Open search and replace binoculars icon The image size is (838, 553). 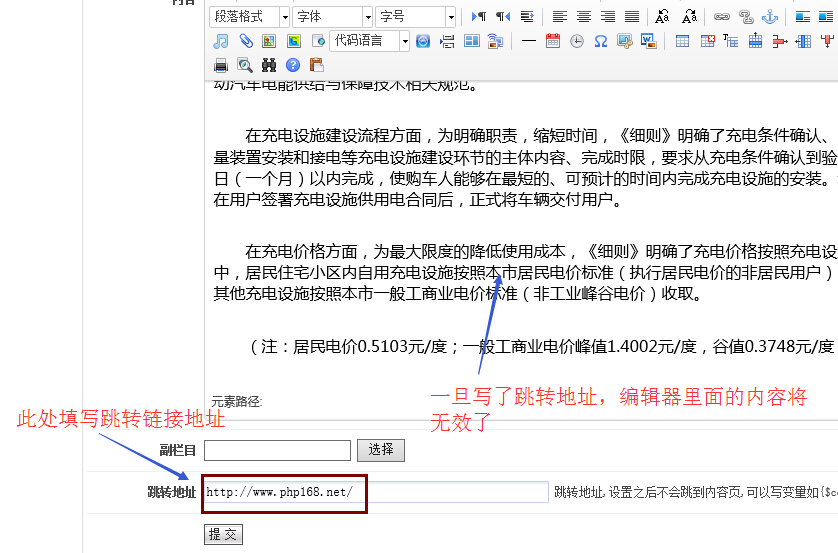(269, 65)
